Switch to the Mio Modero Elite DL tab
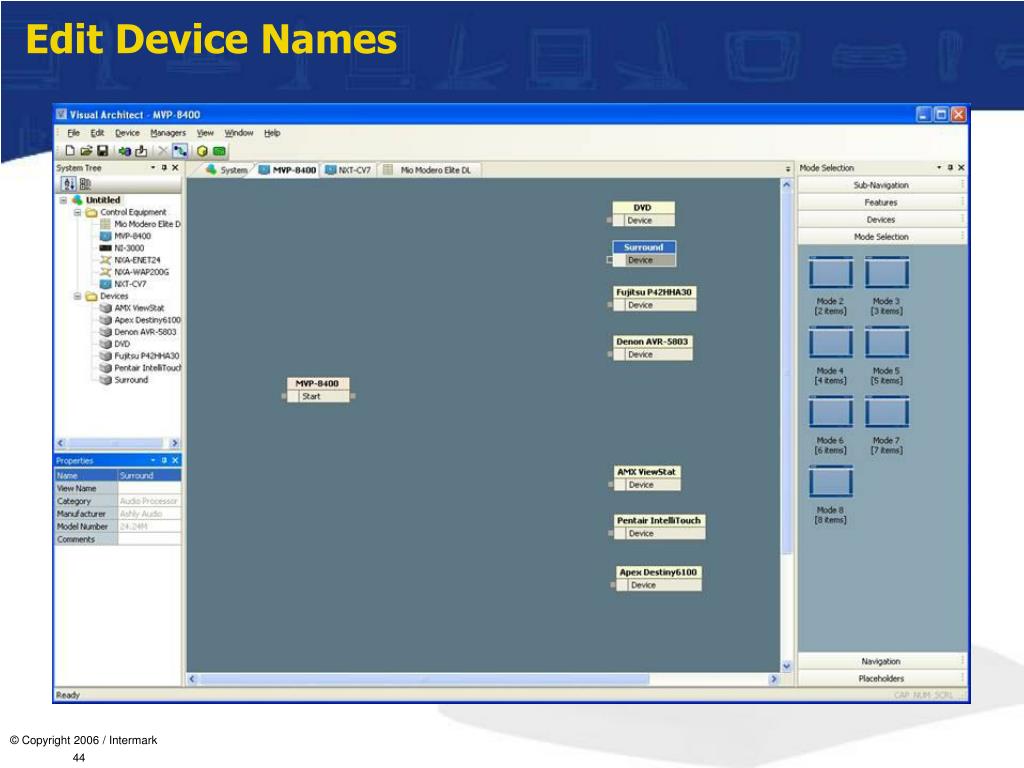Viewport: 1024px width, 768px height. tap(428, 170)
